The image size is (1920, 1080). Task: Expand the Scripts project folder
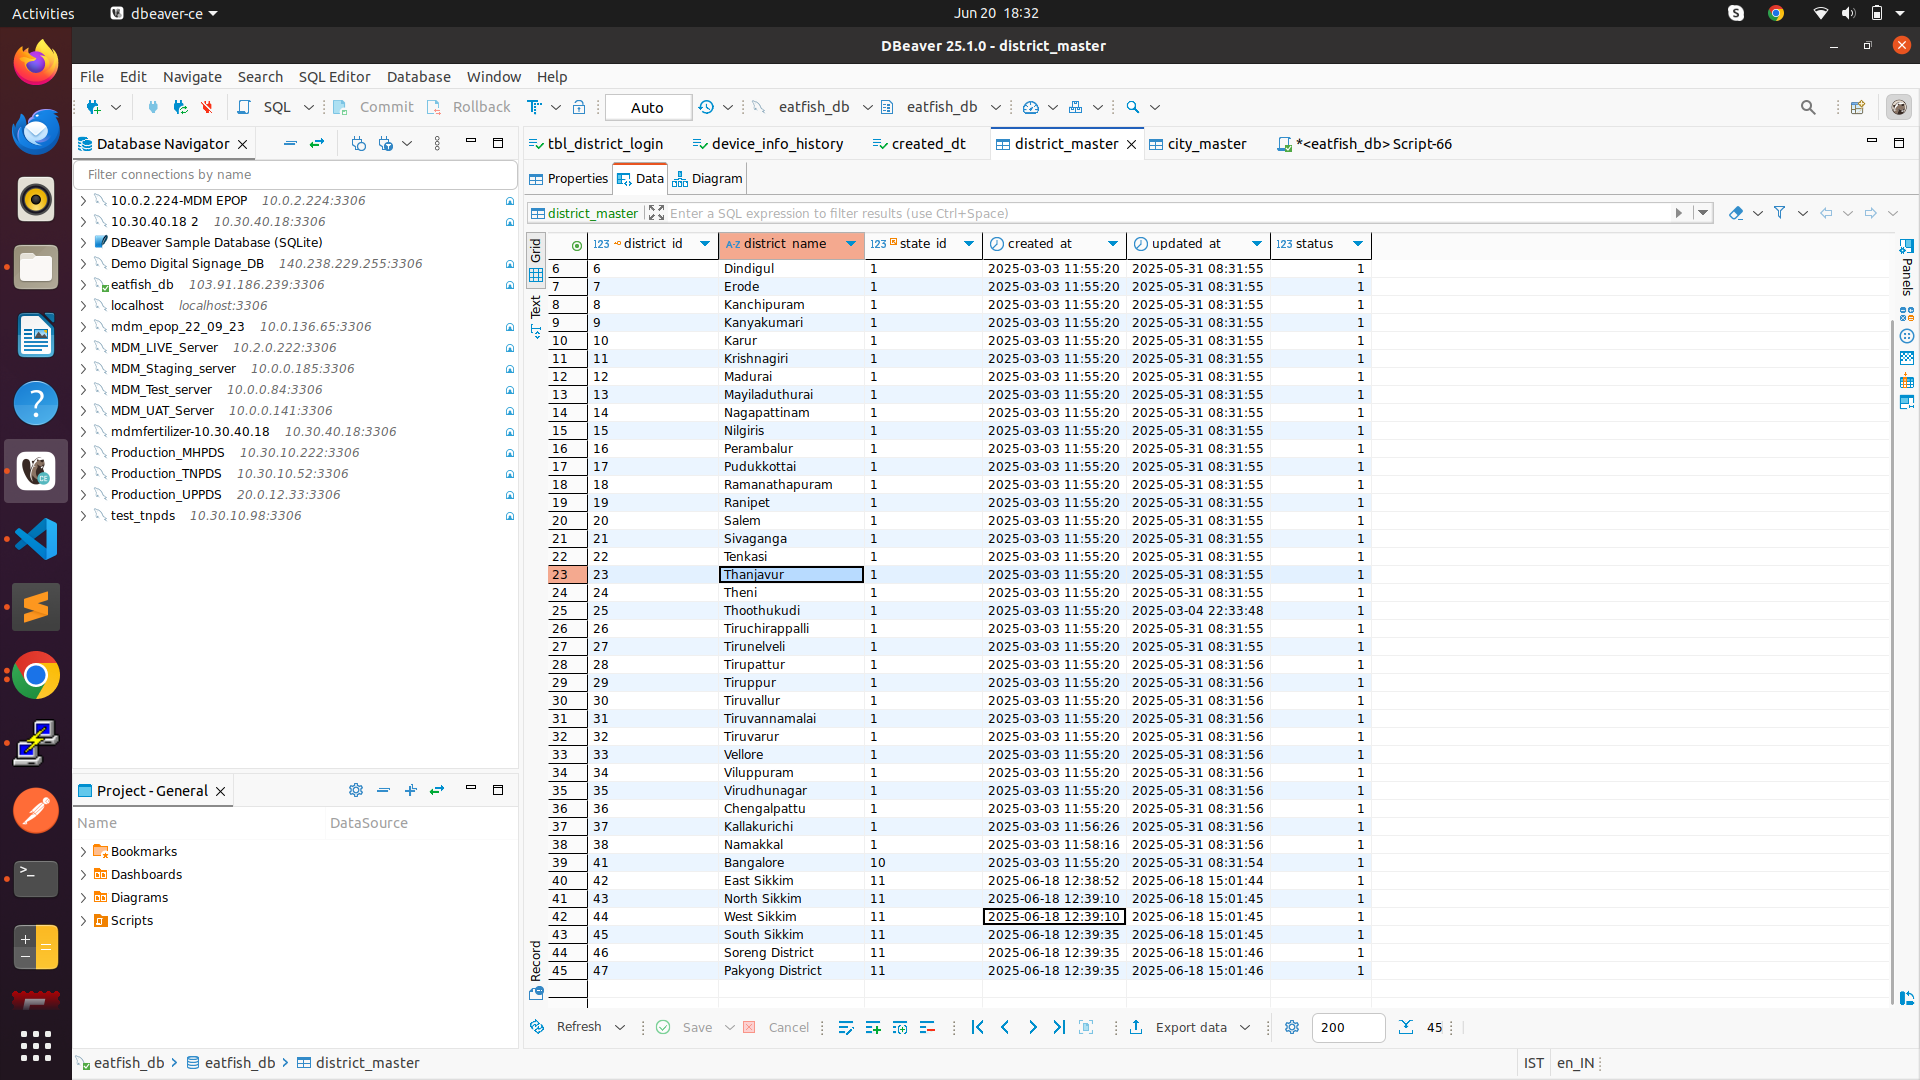coord(83,921)
